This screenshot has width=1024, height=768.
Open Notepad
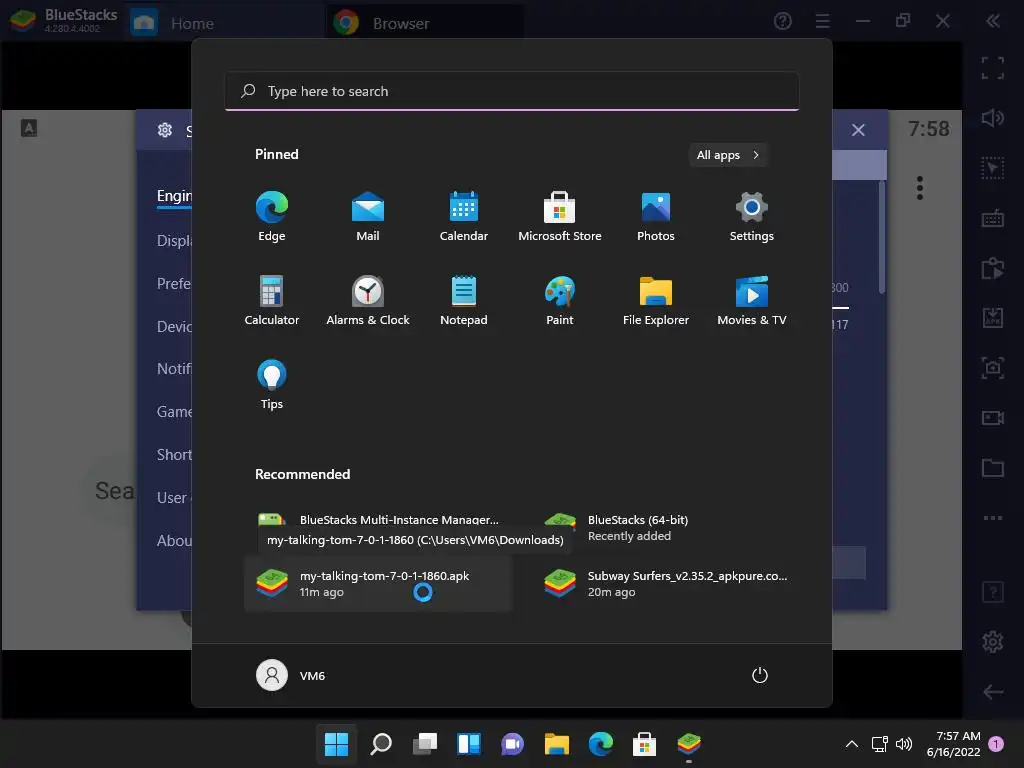pos(464,300)
